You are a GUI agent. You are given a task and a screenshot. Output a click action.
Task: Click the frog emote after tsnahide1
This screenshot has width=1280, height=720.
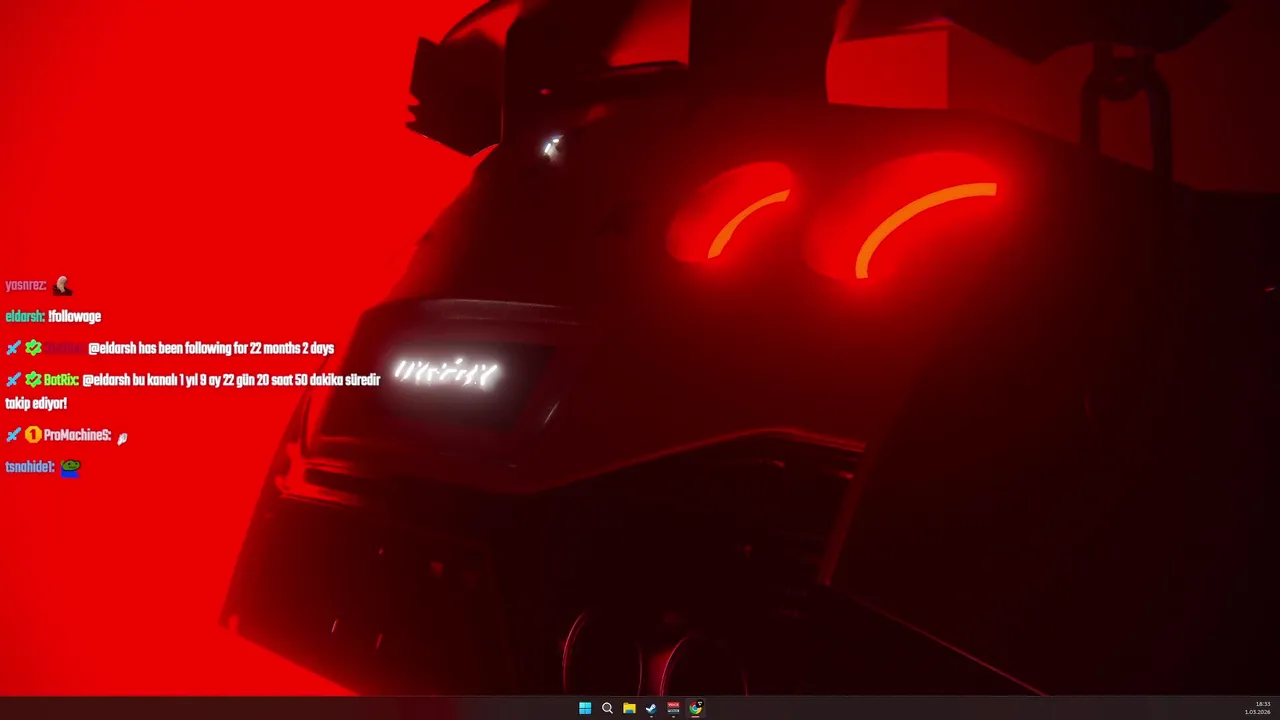tap(70, 467)
